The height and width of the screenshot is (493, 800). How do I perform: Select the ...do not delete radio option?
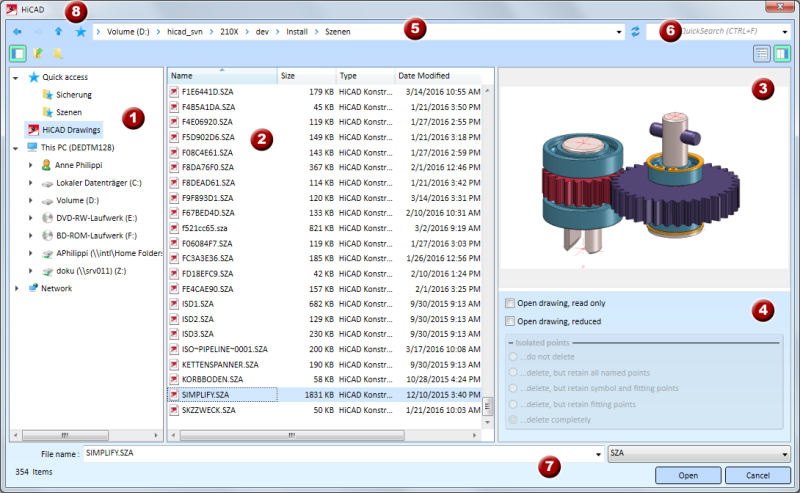pyautogui.click(x=513, y=357)
